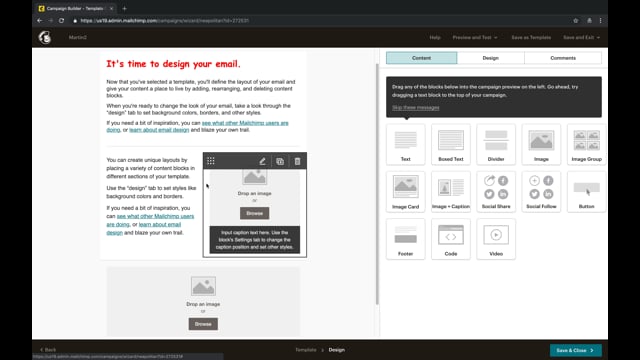Open 'see what other Mailchimp users' link in left column
The image size is (640, 360).
[156, 216]
